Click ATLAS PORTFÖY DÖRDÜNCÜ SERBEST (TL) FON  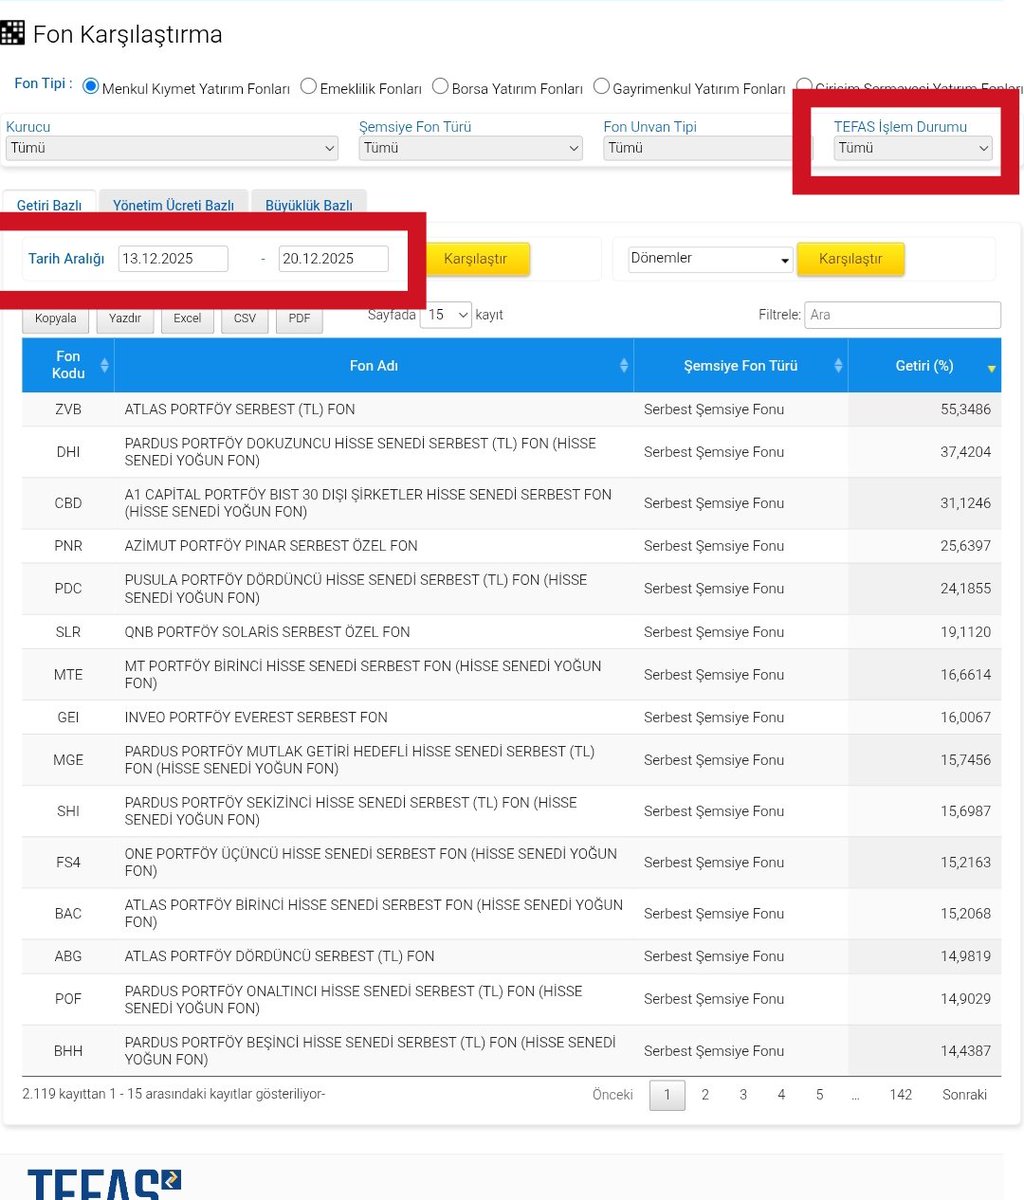click(279, 956)
